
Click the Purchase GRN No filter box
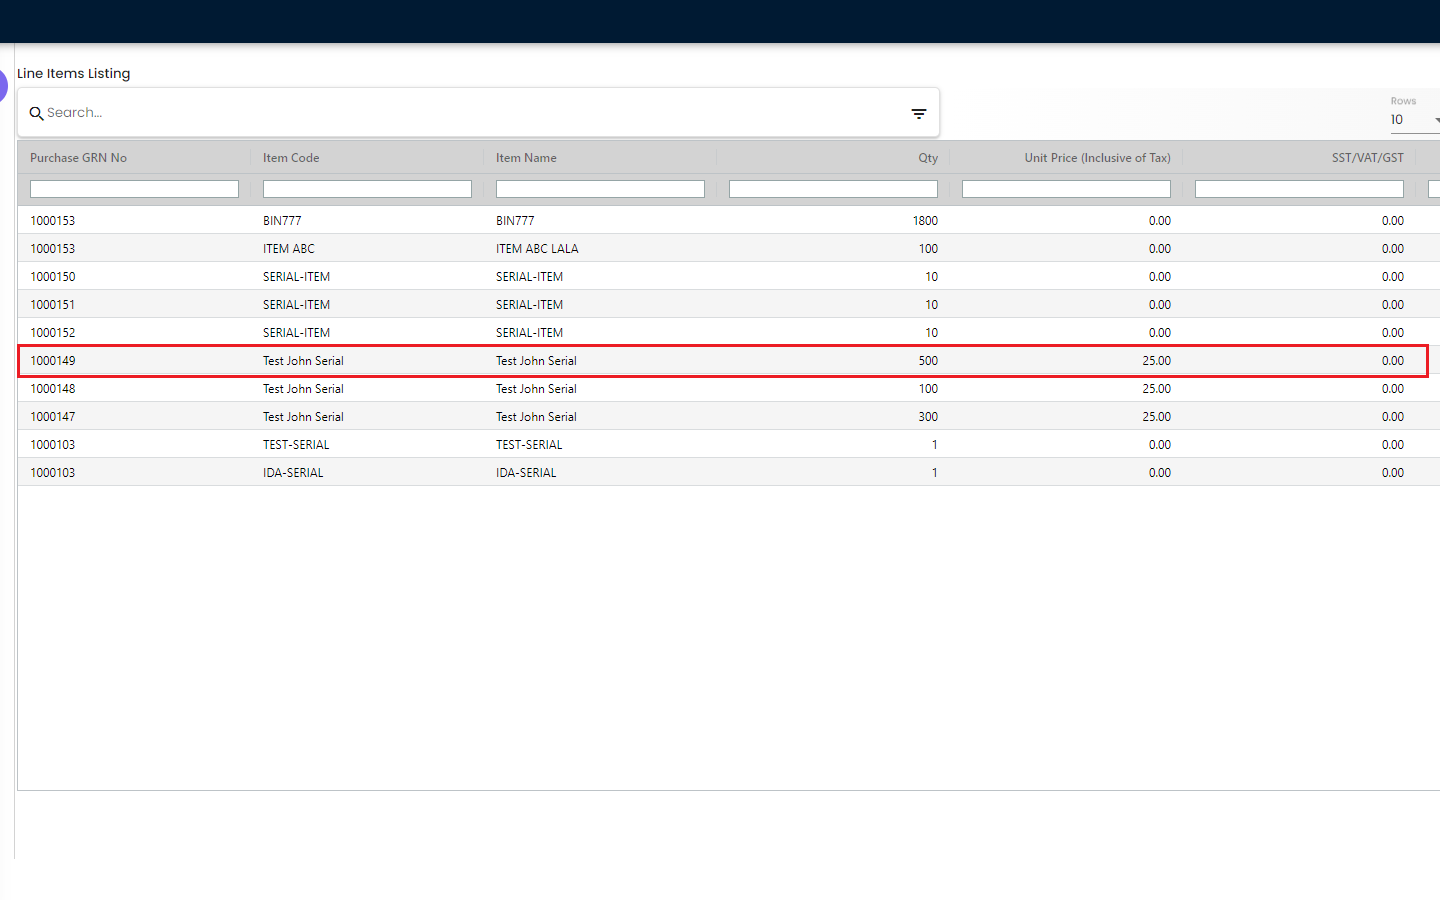(x=134, y=189)
